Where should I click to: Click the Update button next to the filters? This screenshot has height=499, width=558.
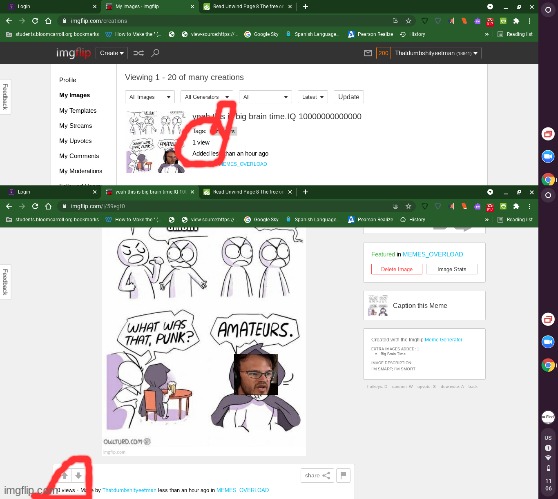(348, 97)
